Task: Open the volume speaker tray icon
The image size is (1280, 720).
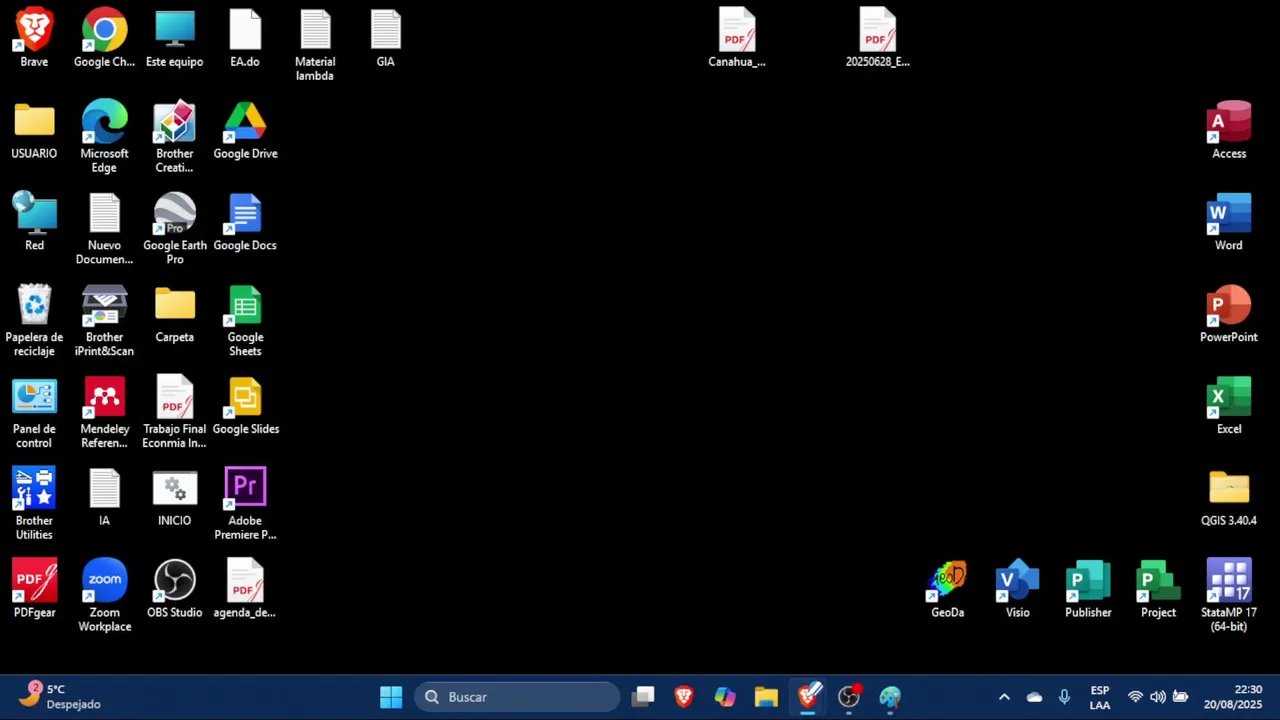Action: pos(1158,697)
